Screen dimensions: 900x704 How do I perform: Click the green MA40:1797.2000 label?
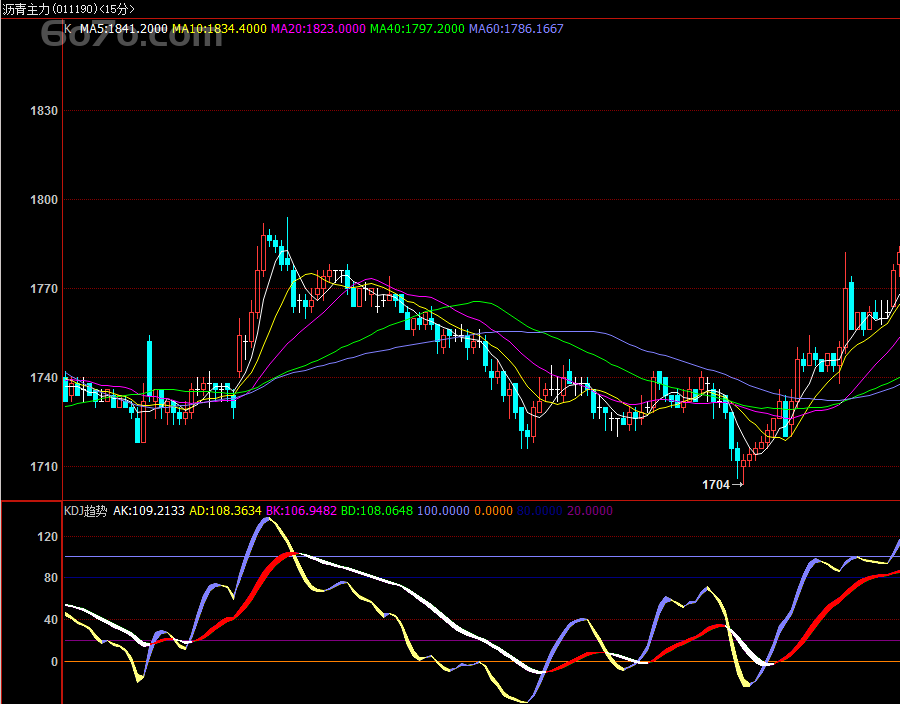417,29
